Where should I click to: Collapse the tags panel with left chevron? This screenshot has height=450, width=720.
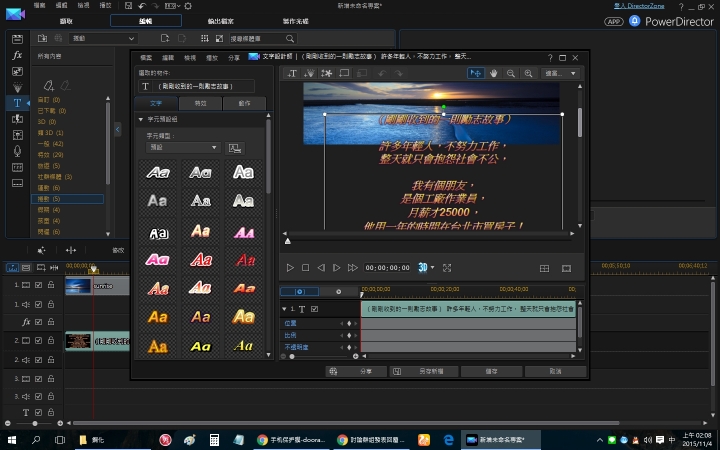[118, 129]
